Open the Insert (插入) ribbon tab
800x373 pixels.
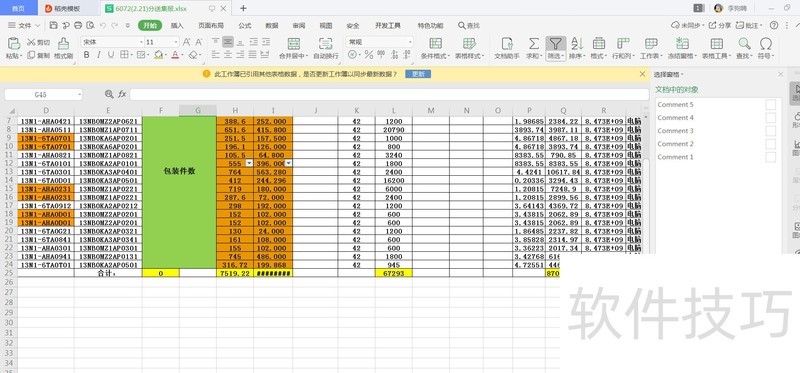pyautogui.click(x=177, y=26)
